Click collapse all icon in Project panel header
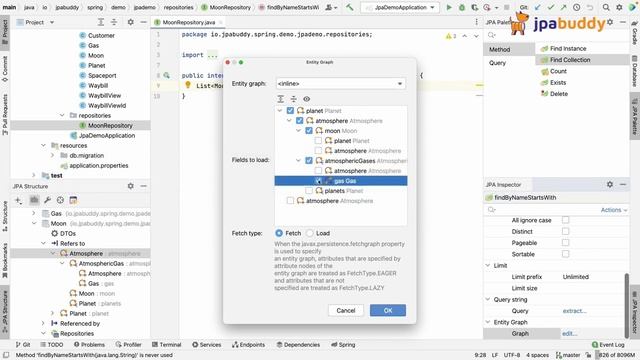 tap(114, 22)
